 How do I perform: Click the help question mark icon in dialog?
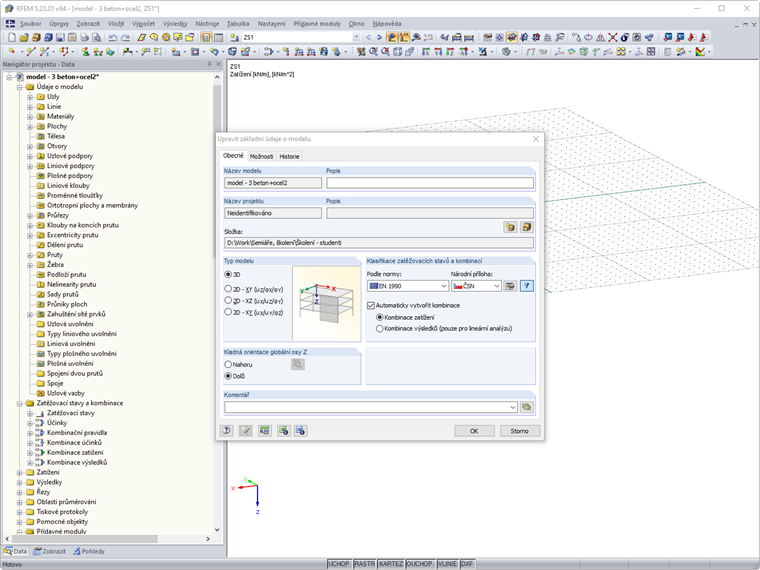(226, 430)
